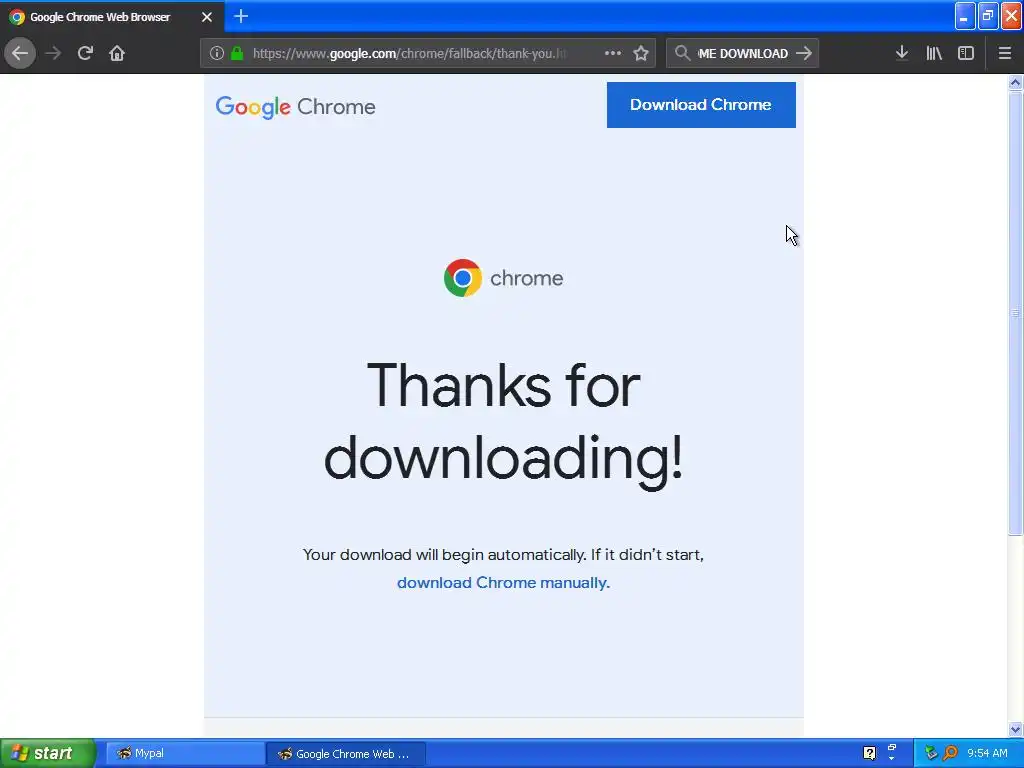Go back to the previous page
This screenshot has width=1024, height=768.
coord(20,53)
